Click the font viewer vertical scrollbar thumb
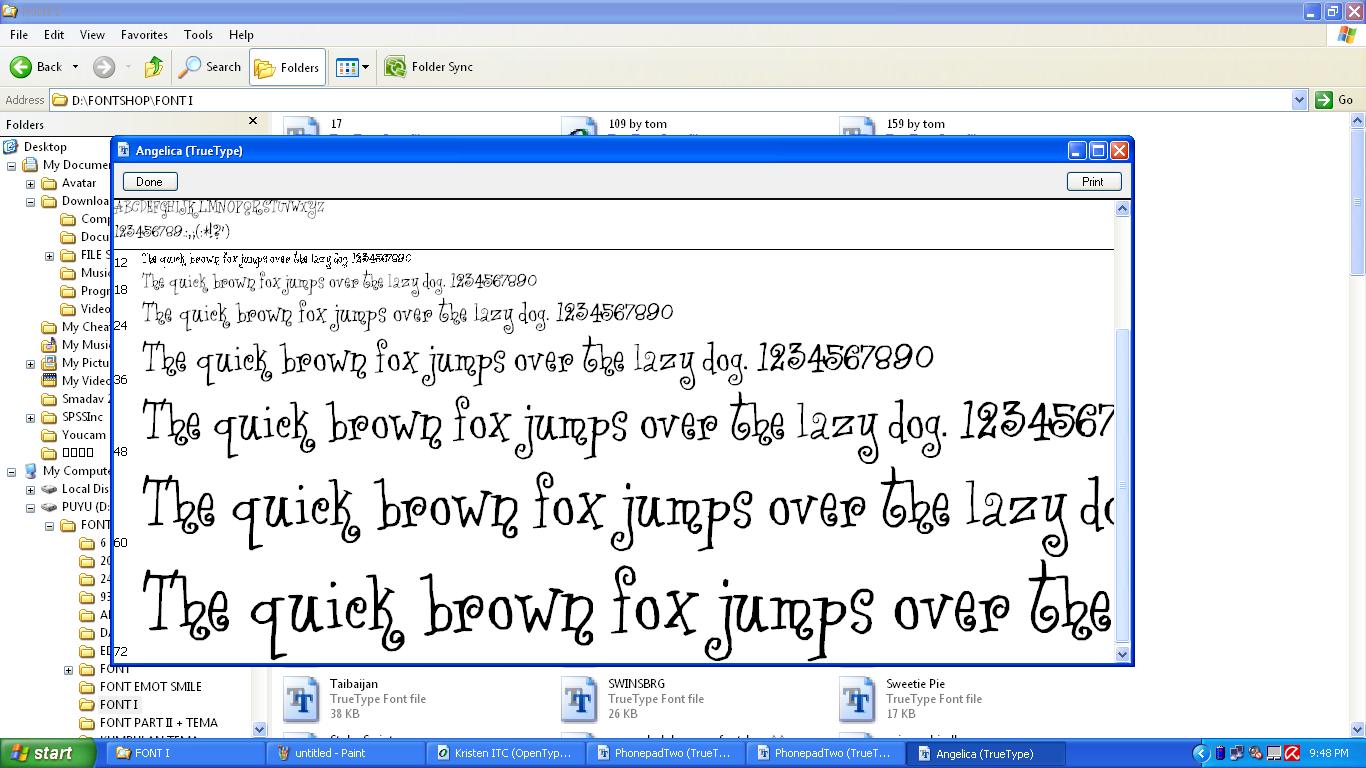 (x=1122, y=485)
